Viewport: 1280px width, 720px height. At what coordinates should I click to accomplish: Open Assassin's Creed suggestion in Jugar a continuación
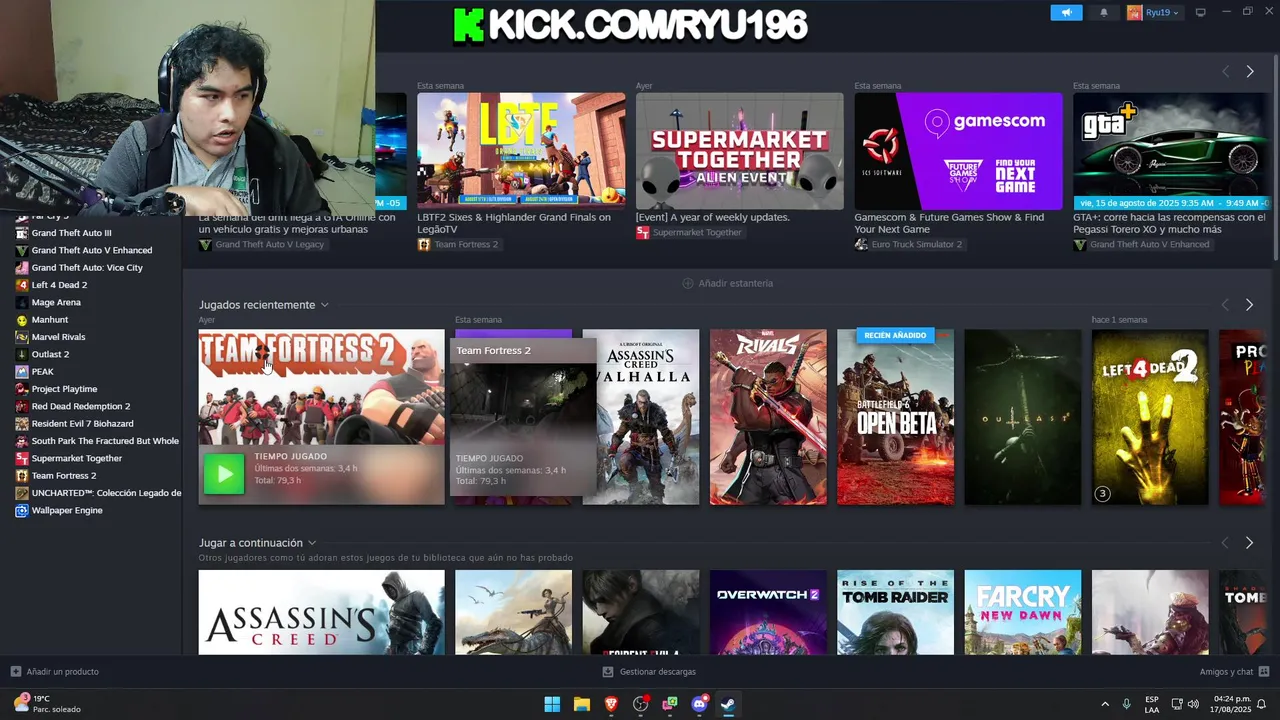(x=321, y=612)
